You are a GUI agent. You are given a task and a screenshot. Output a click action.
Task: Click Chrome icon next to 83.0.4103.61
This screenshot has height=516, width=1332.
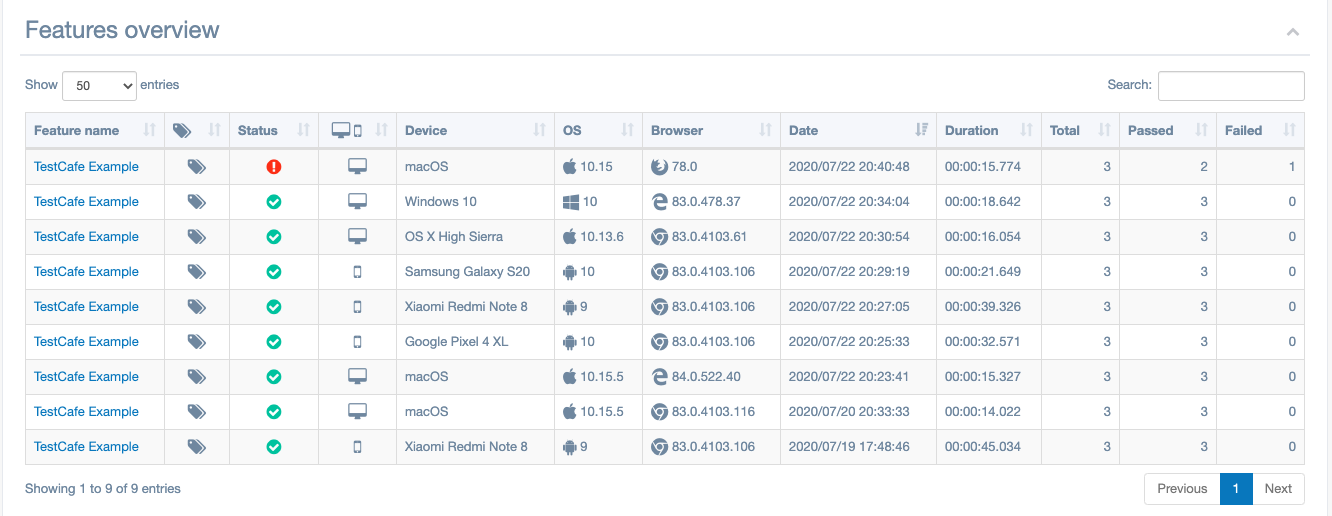(x=659, y=237)
